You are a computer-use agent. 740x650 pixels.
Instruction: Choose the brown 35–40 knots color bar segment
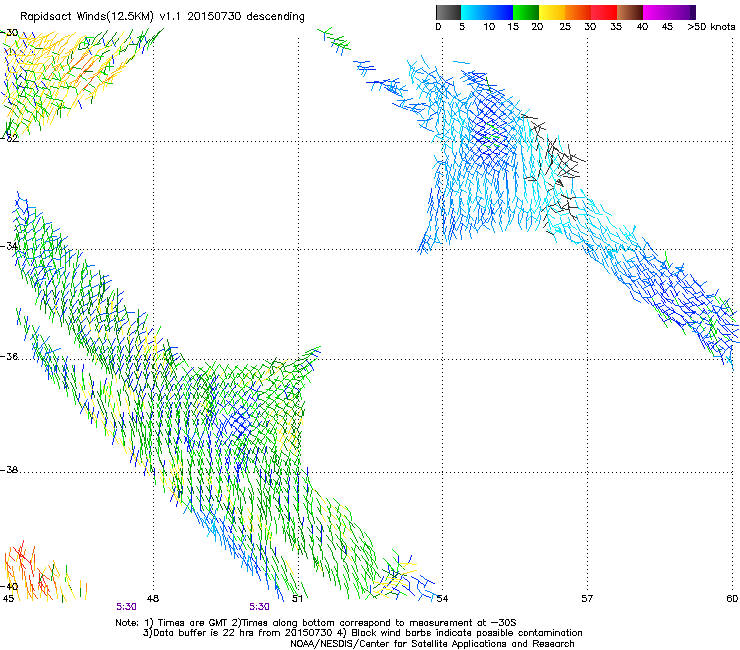(630, 12)
